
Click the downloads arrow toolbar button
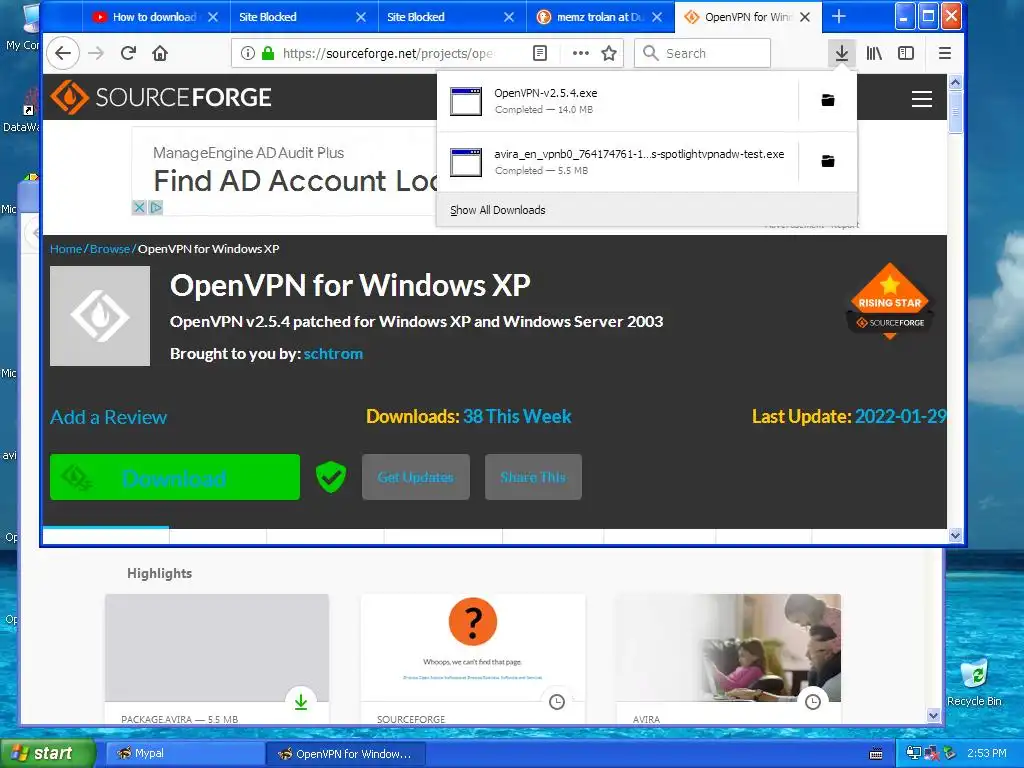(x=842, y=54)
